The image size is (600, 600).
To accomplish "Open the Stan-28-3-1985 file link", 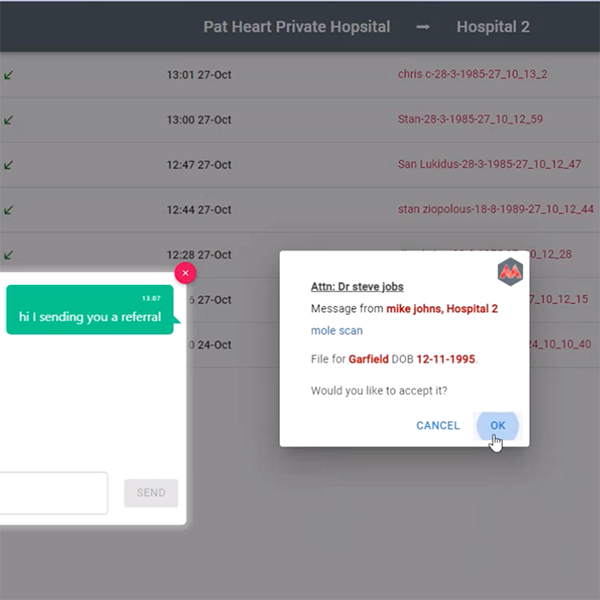I will point(470,119).
